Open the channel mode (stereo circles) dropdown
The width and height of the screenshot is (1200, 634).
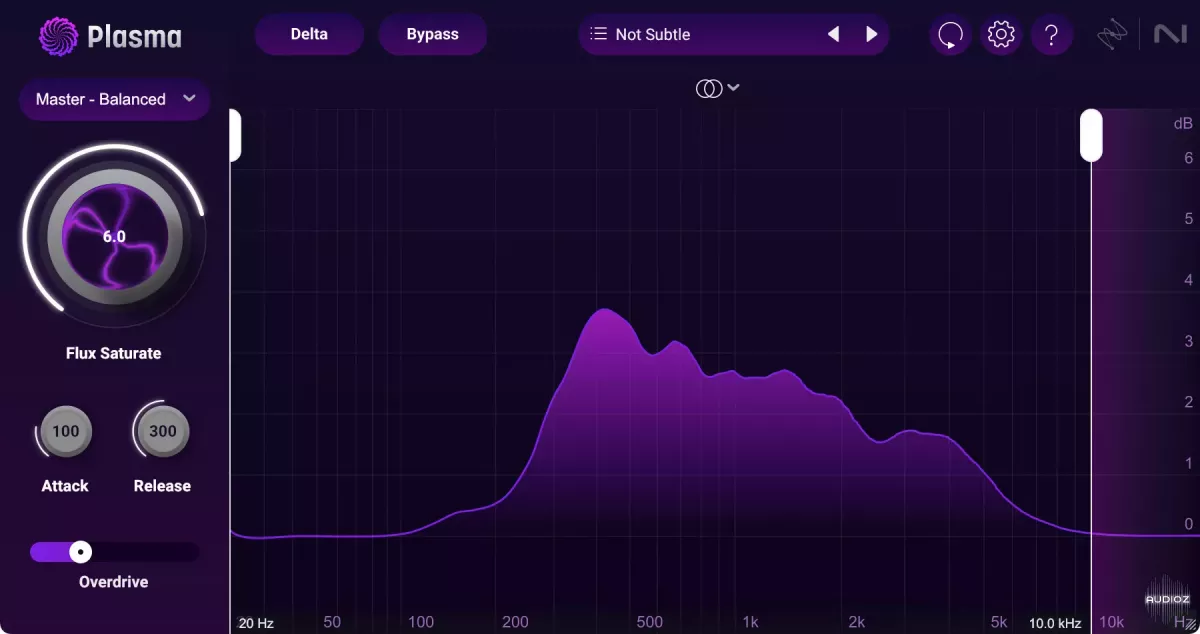[x=717, y=88]
